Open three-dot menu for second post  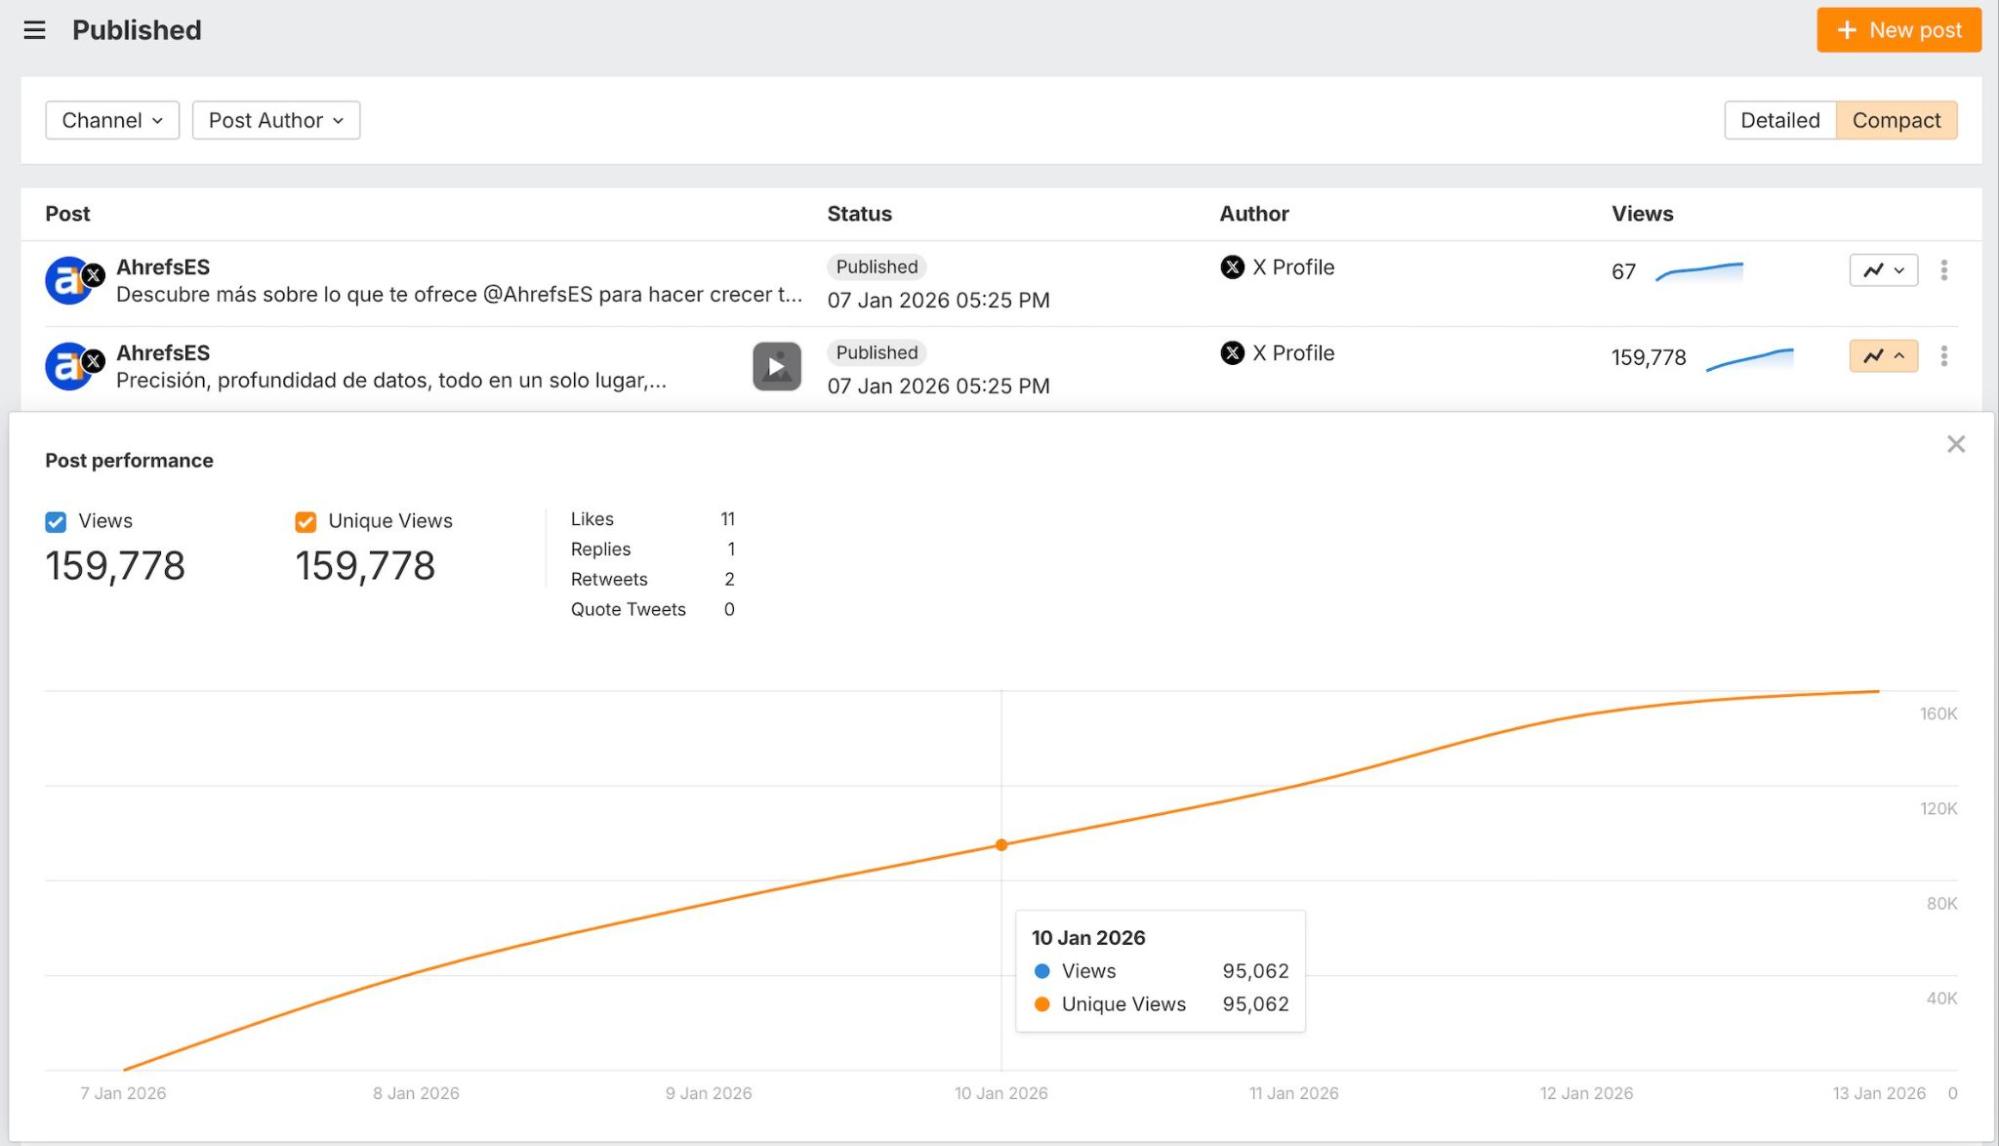[1943, 356]
